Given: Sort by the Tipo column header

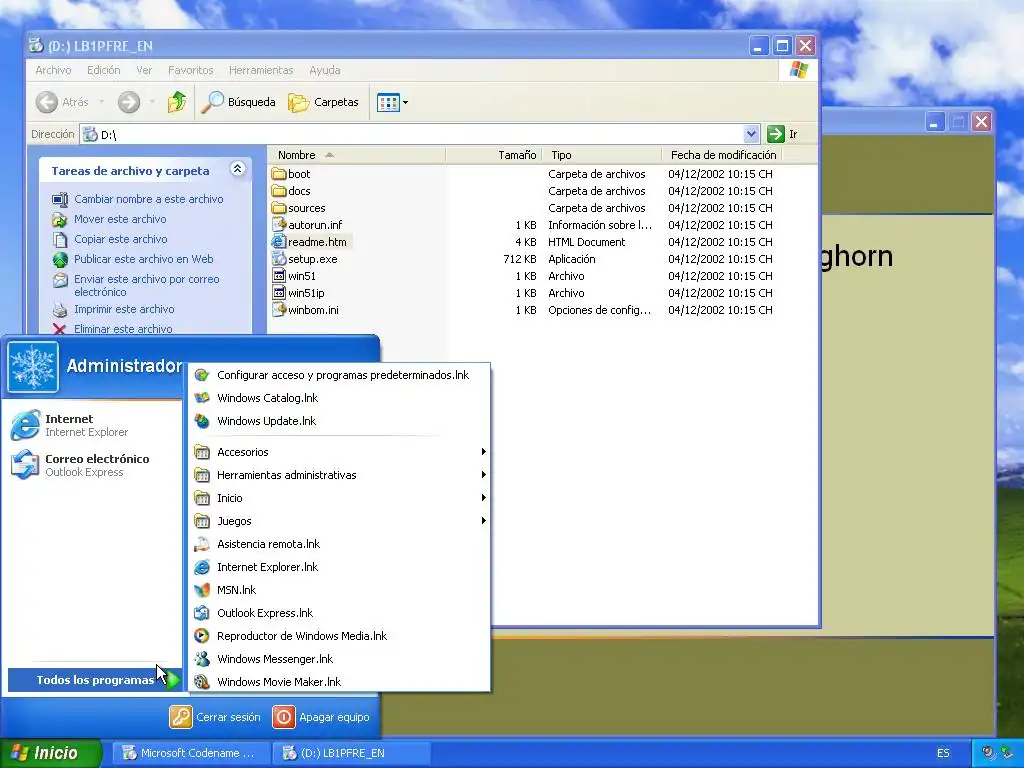Looking at the screenshot, I should (x=601, y=155).
